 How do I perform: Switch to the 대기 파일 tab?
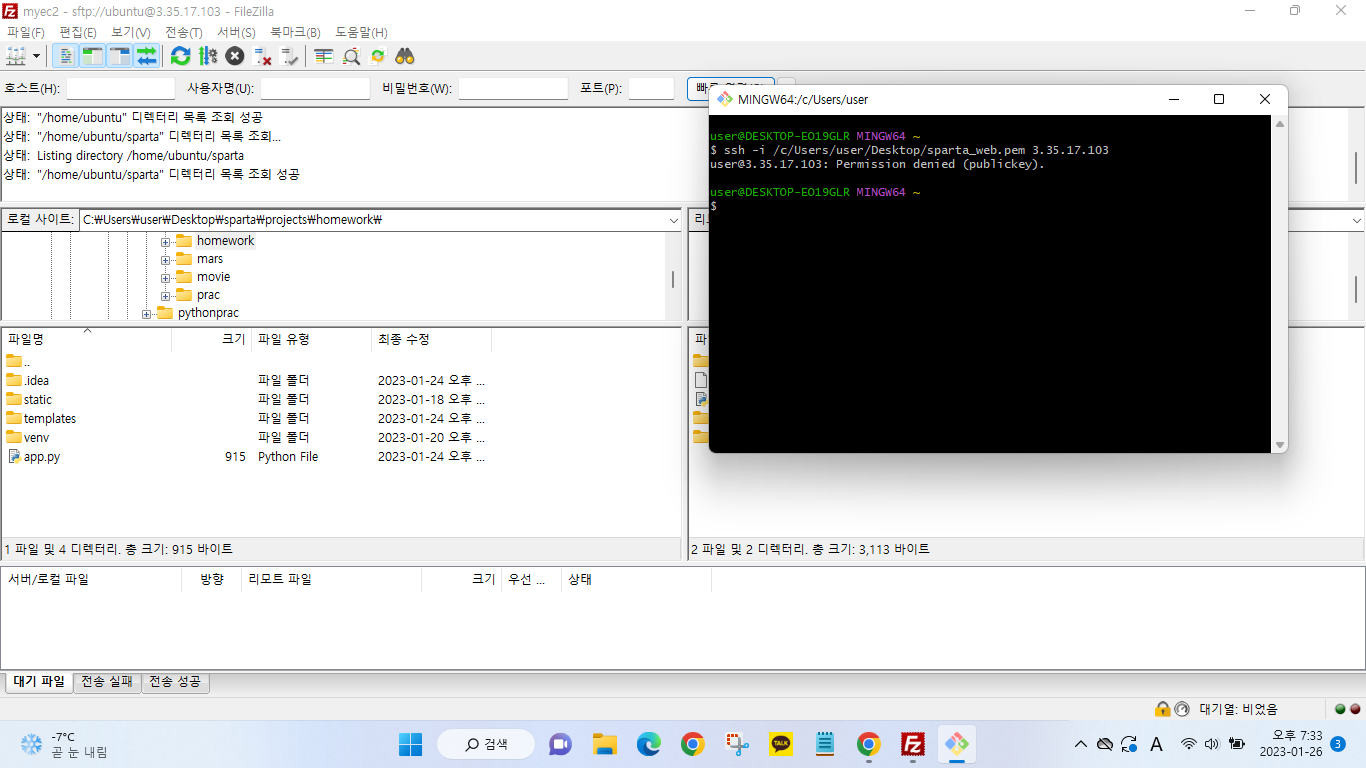coord(39,682)
